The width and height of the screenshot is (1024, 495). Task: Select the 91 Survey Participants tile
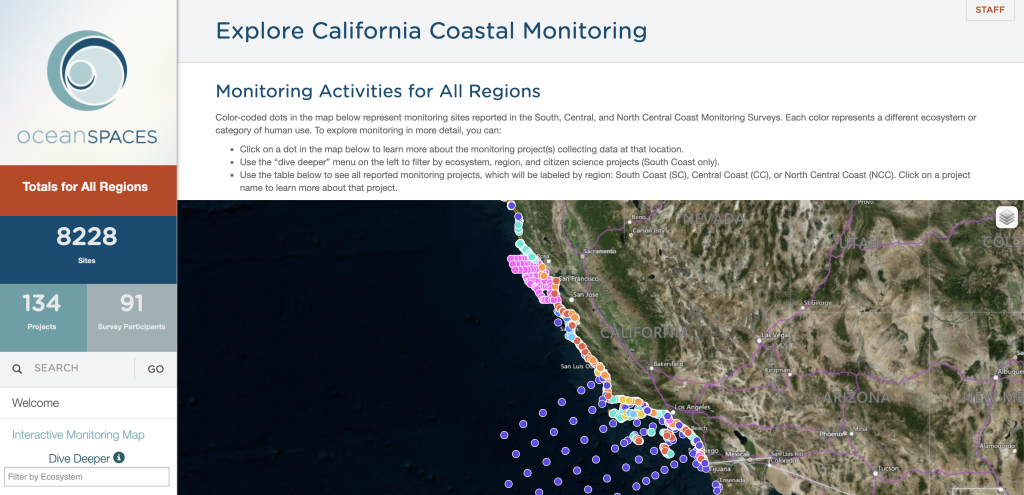(x=132, y=311)
